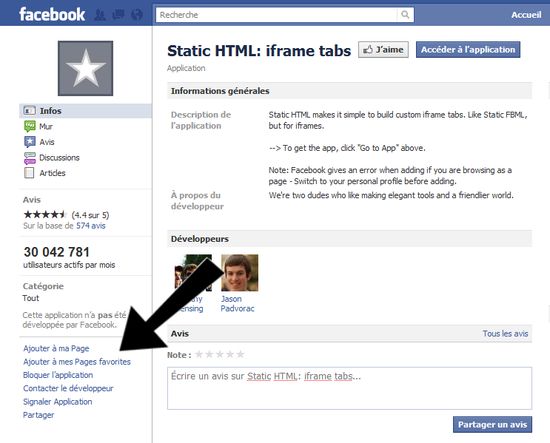The height and width of the screenshot is (443, 550).
Task: Click the Avis star icon in sidebar
Action: (x=30, y=142)
